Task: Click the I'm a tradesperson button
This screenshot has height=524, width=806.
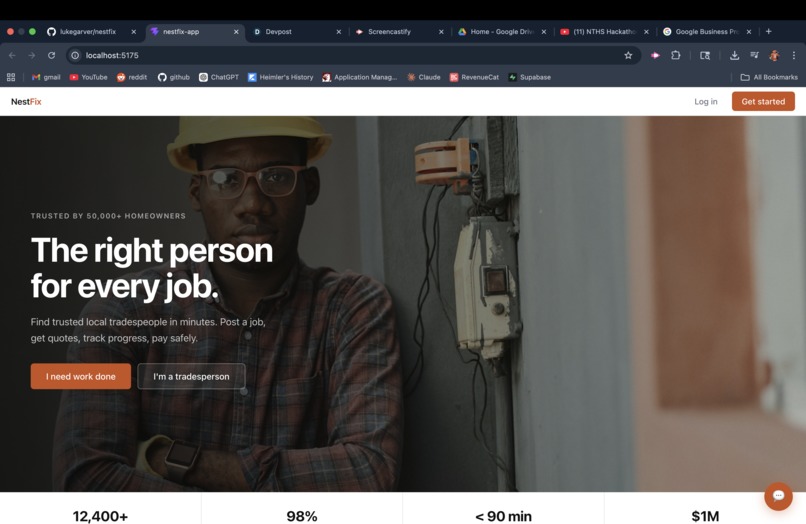Action: (191, 376)
